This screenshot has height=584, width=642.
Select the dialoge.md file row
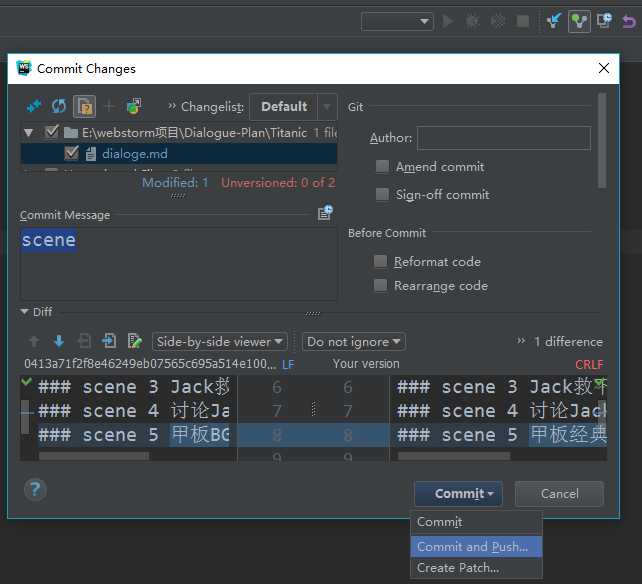[179, 154]
